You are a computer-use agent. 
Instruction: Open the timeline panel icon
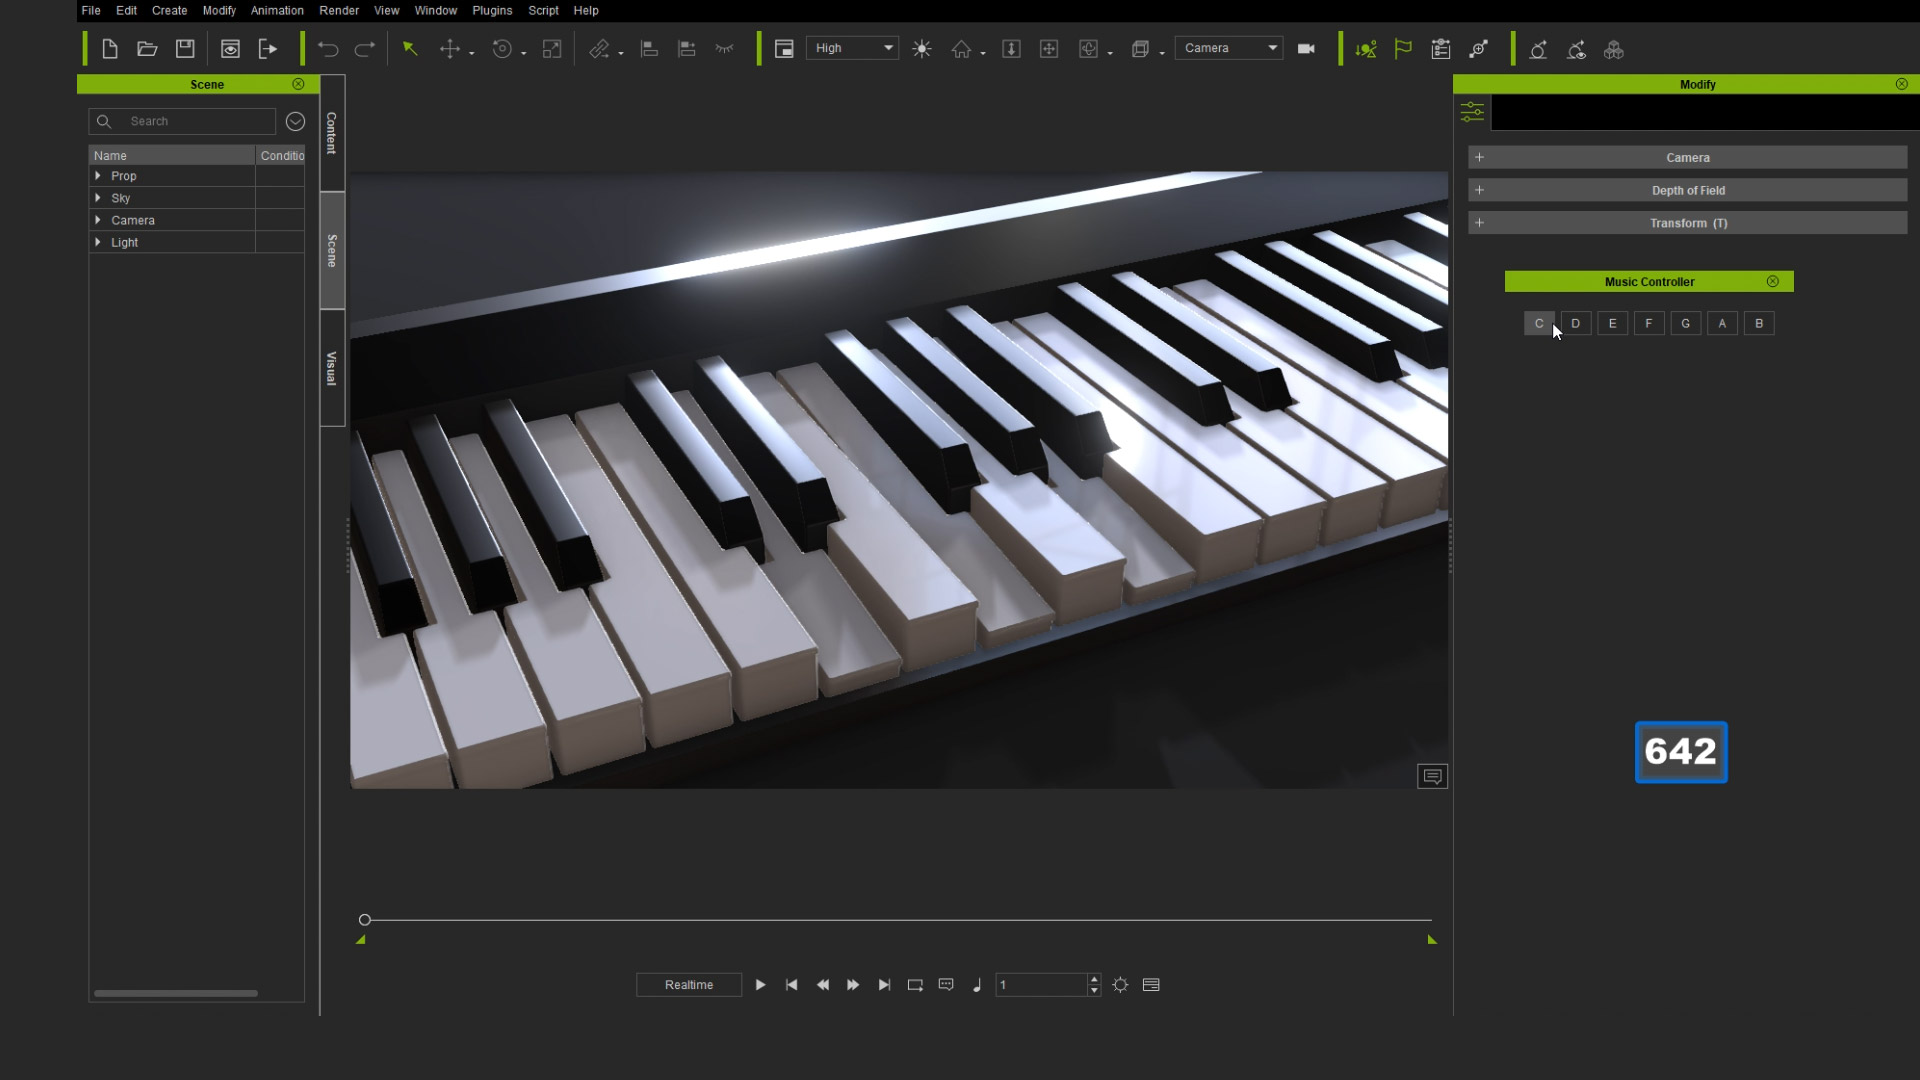(x=1151, y=985)
